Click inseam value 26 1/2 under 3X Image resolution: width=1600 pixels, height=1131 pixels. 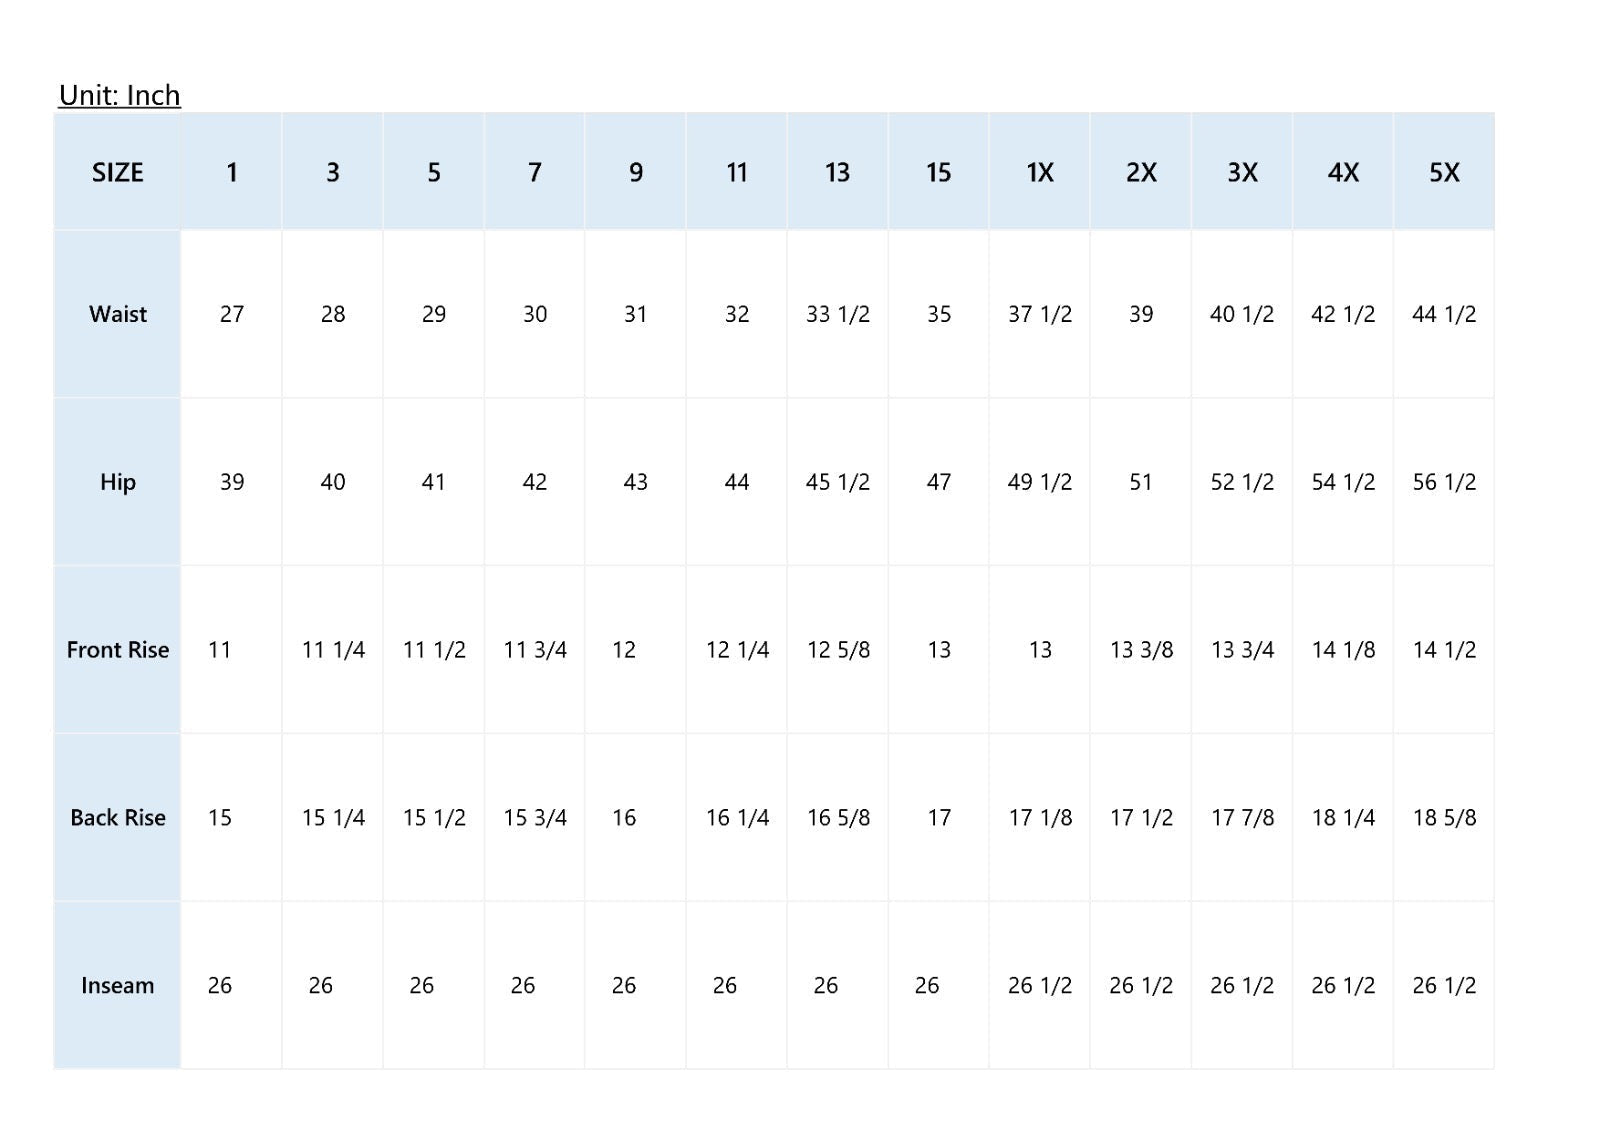1242,986
